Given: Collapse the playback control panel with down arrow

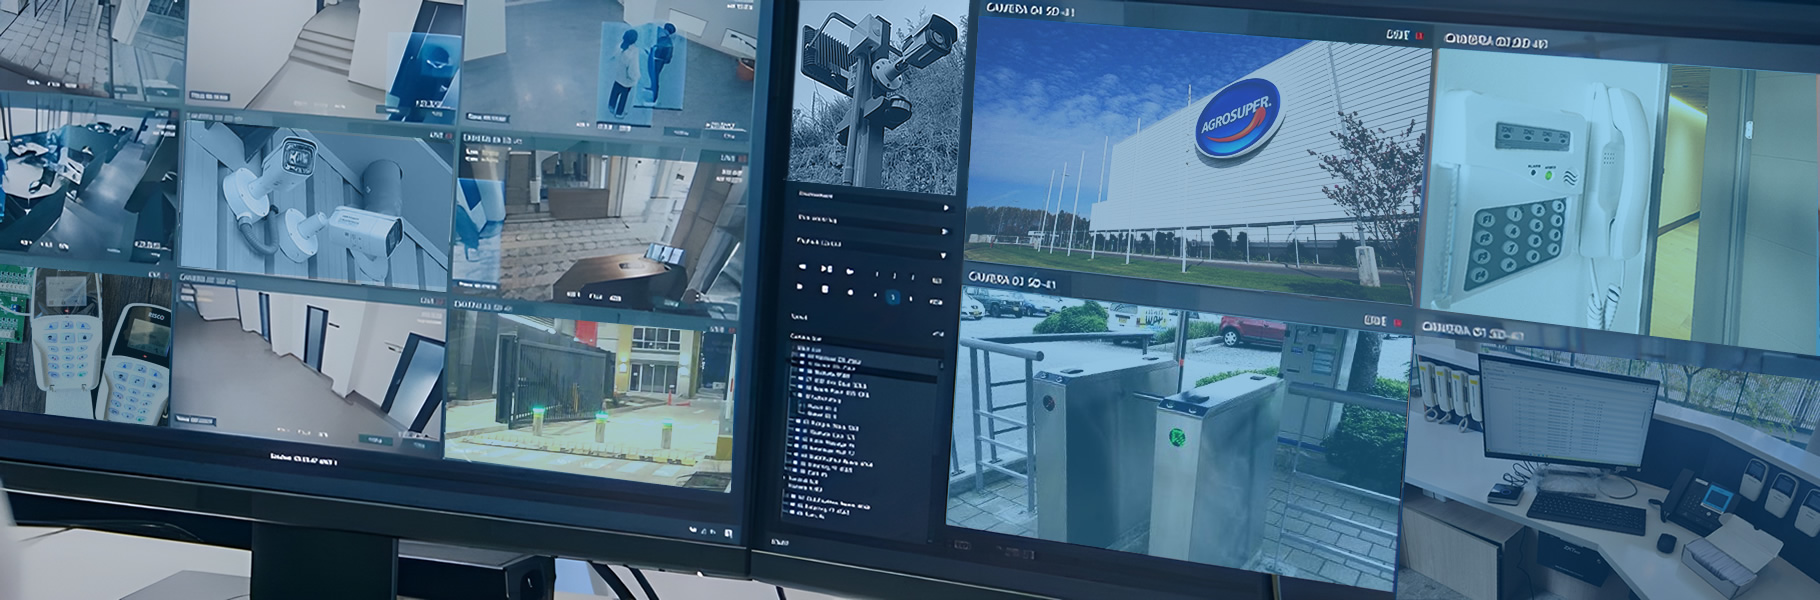Looking at the screenshot, I should coord(942,255).
